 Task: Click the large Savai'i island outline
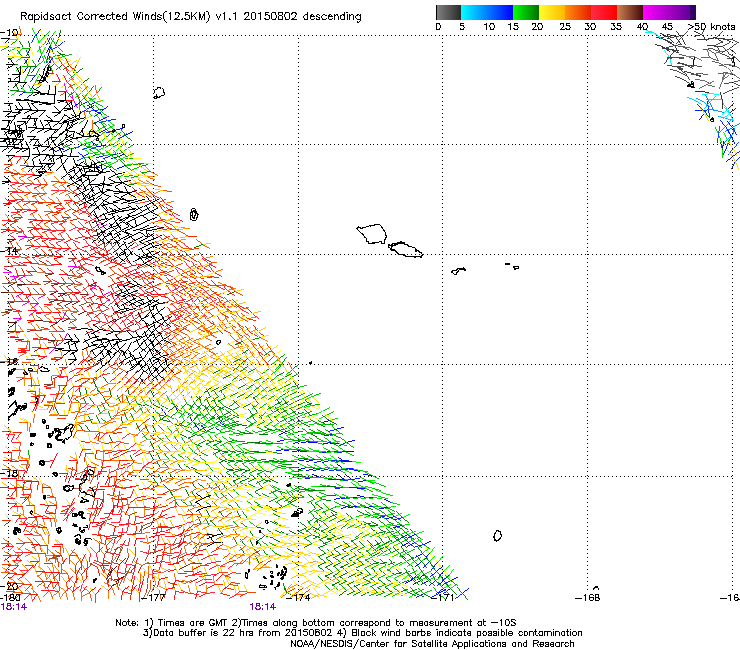tap(372, 234)
